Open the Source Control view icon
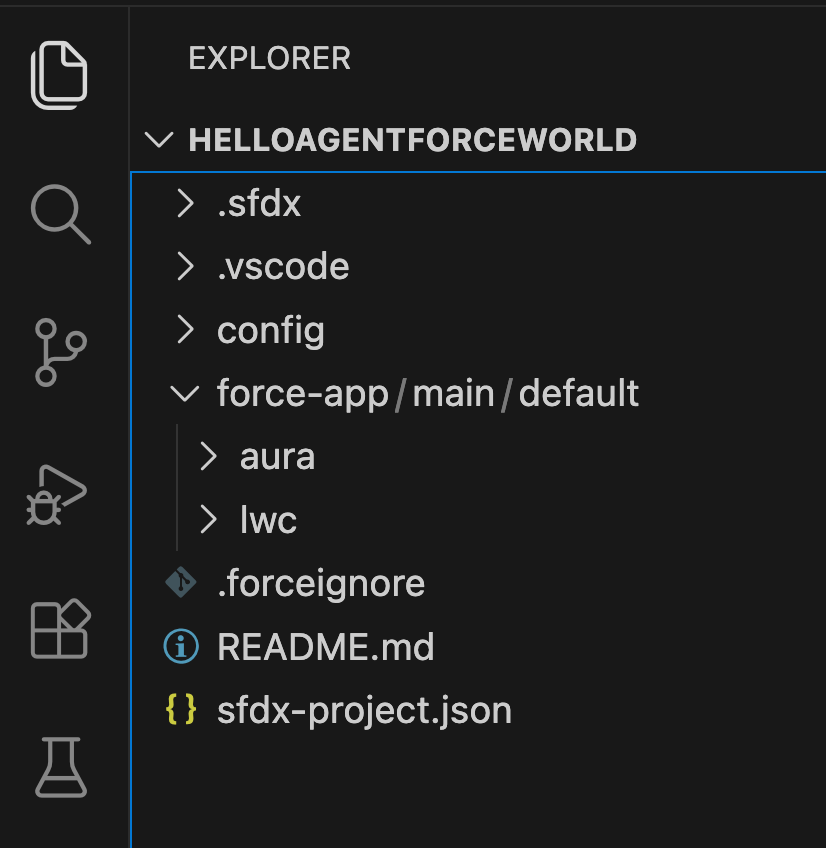 coord(60,352)
